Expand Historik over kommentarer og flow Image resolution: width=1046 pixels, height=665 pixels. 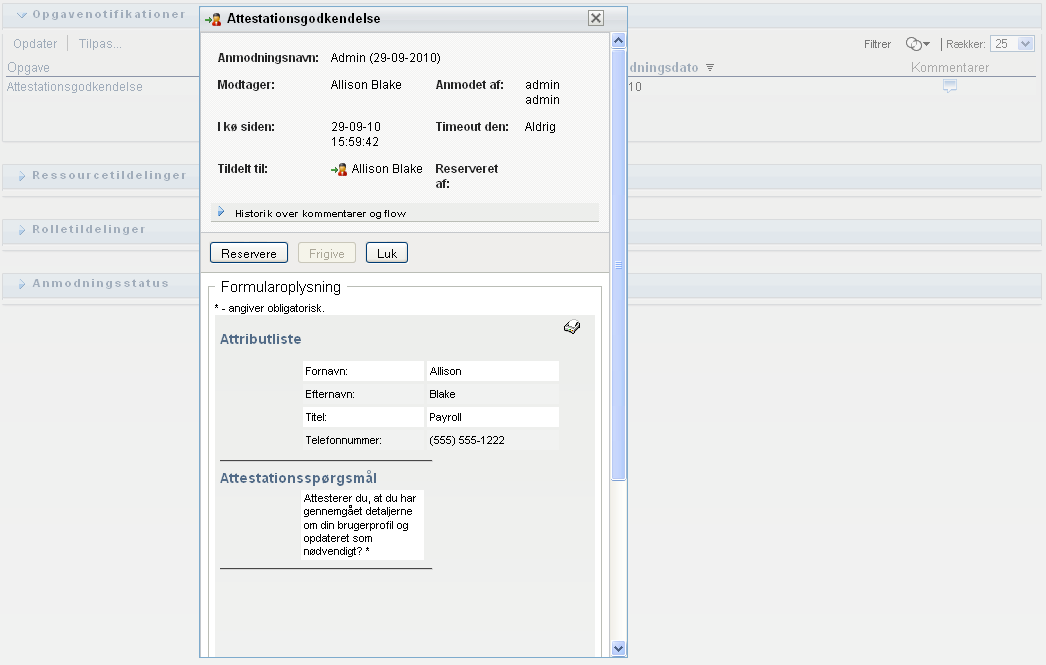click(221, 212)
